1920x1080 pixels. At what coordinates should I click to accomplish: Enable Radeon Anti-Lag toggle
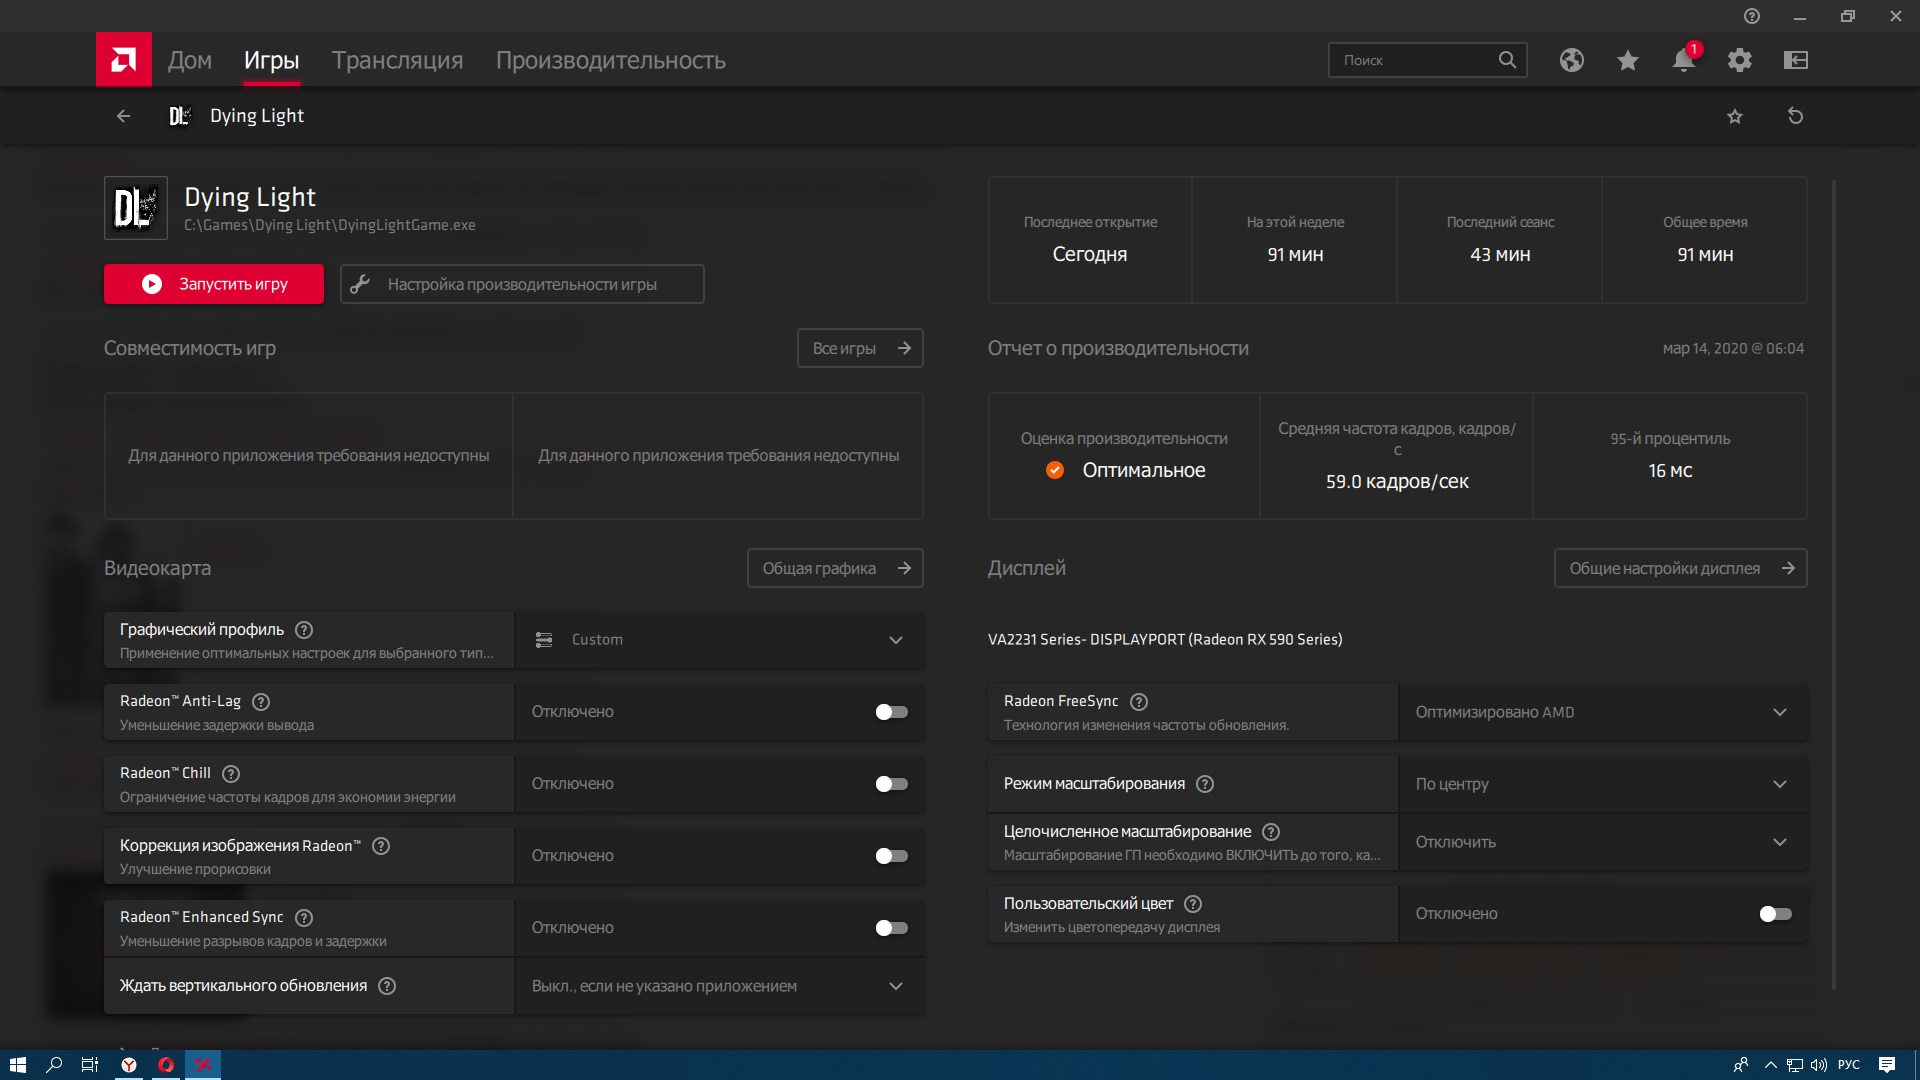point(891,712)
